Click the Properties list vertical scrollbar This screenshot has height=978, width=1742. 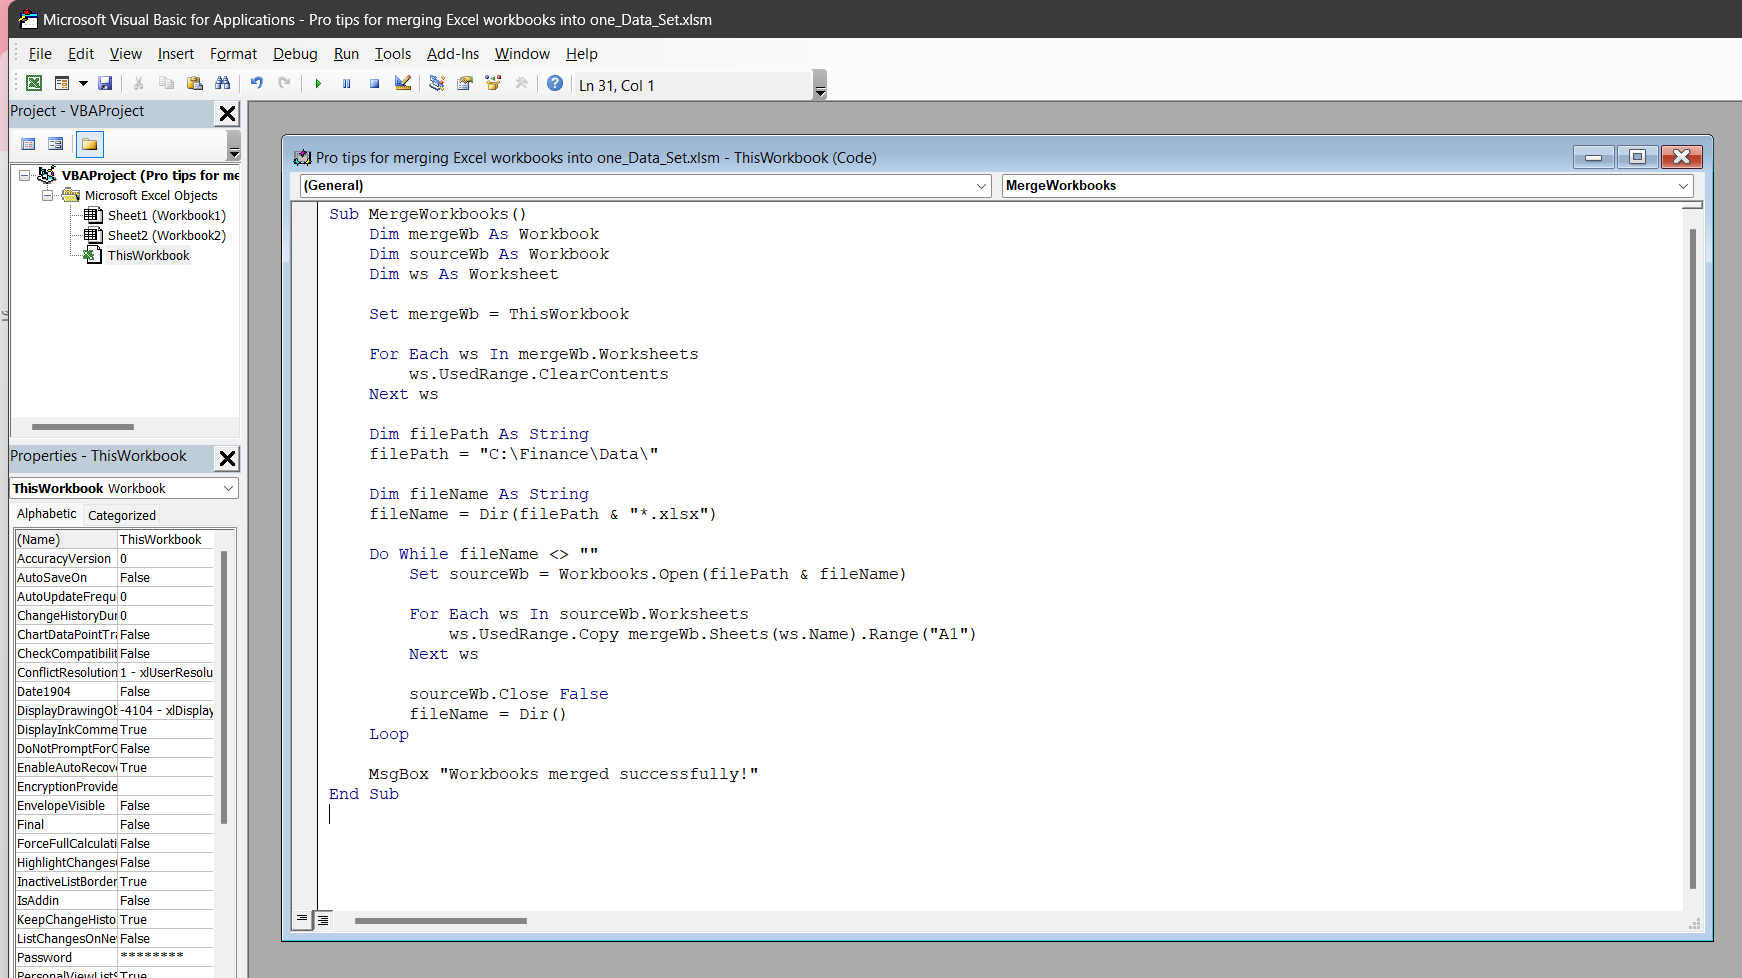224,687
